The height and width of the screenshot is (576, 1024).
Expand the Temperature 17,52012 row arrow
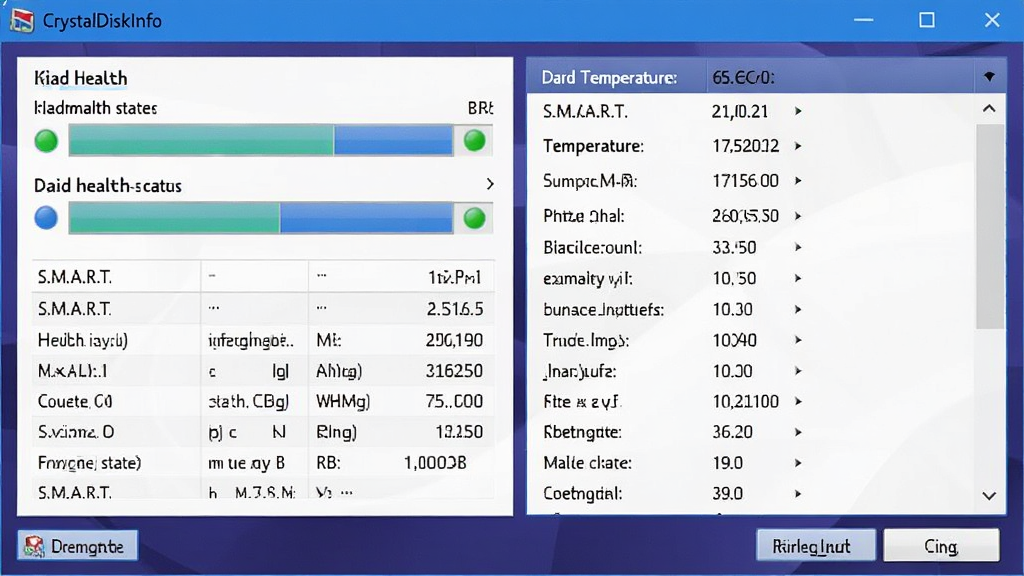(x=798, y=146)
